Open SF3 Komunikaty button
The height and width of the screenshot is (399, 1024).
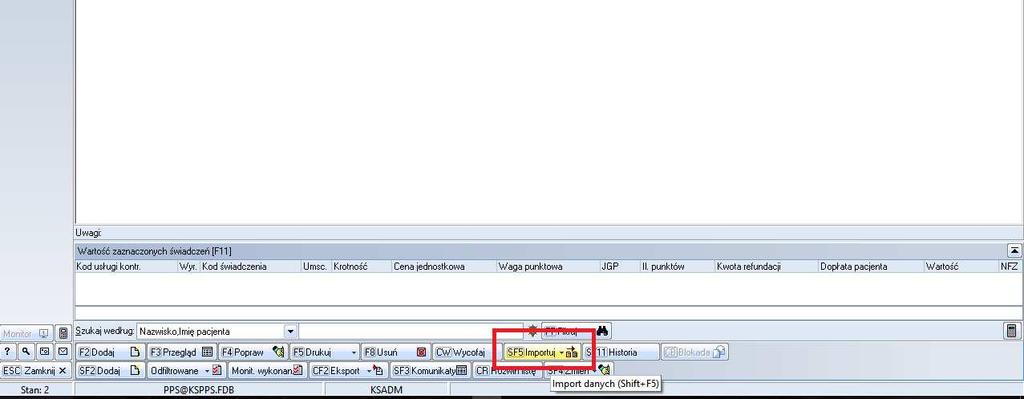(430, 370)
